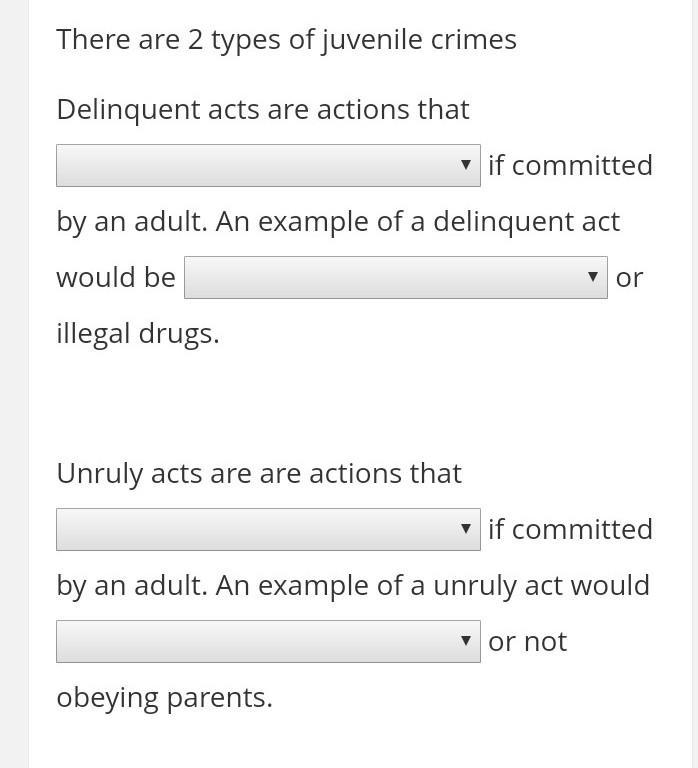This screenshot has width=698, height=768.
Task: Click the arrow of the delinquent definition dropdown
Action: pos(466,165)
